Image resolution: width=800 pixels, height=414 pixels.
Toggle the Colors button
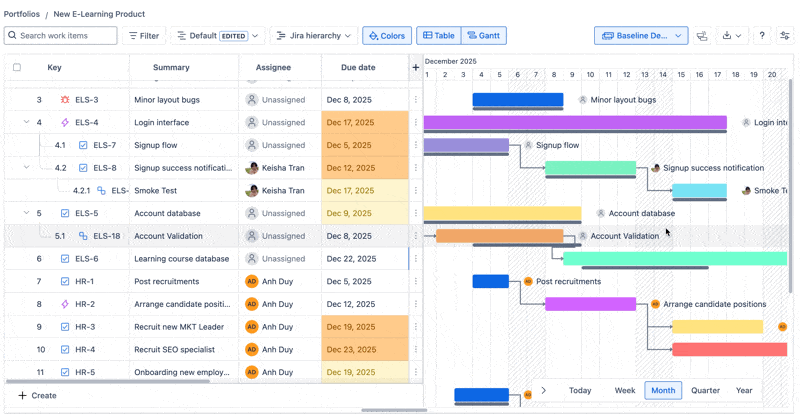pos(387,36)
